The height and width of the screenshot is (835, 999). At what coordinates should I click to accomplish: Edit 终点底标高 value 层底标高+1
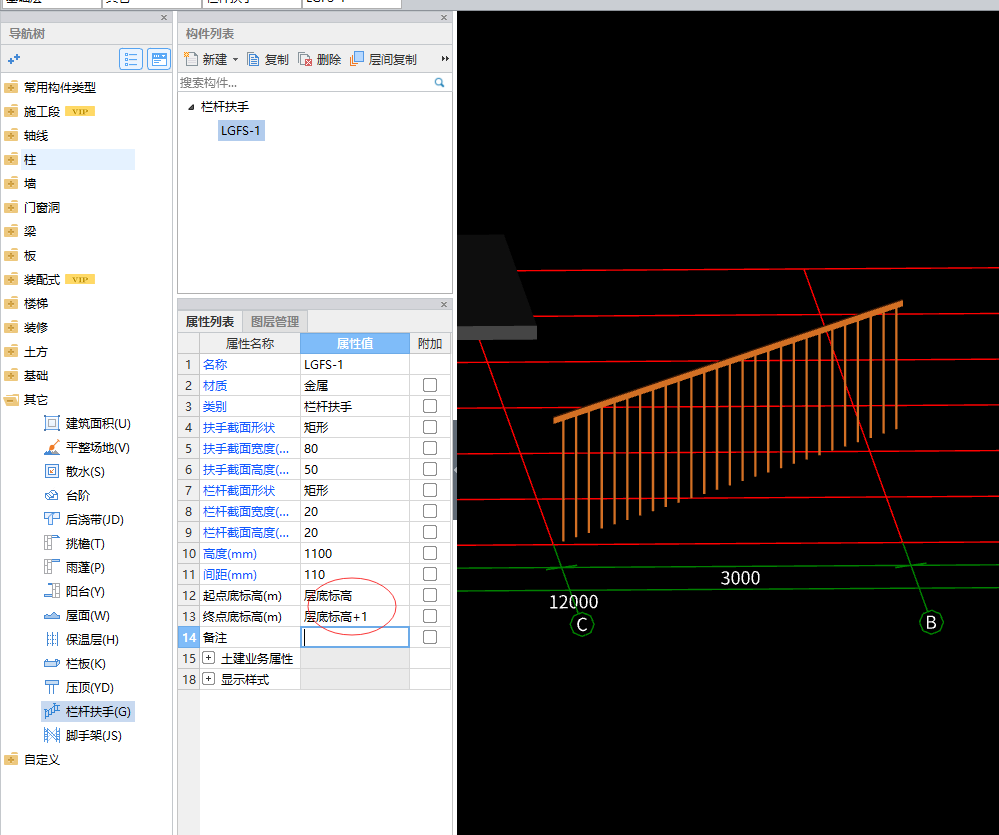(355, 617)
